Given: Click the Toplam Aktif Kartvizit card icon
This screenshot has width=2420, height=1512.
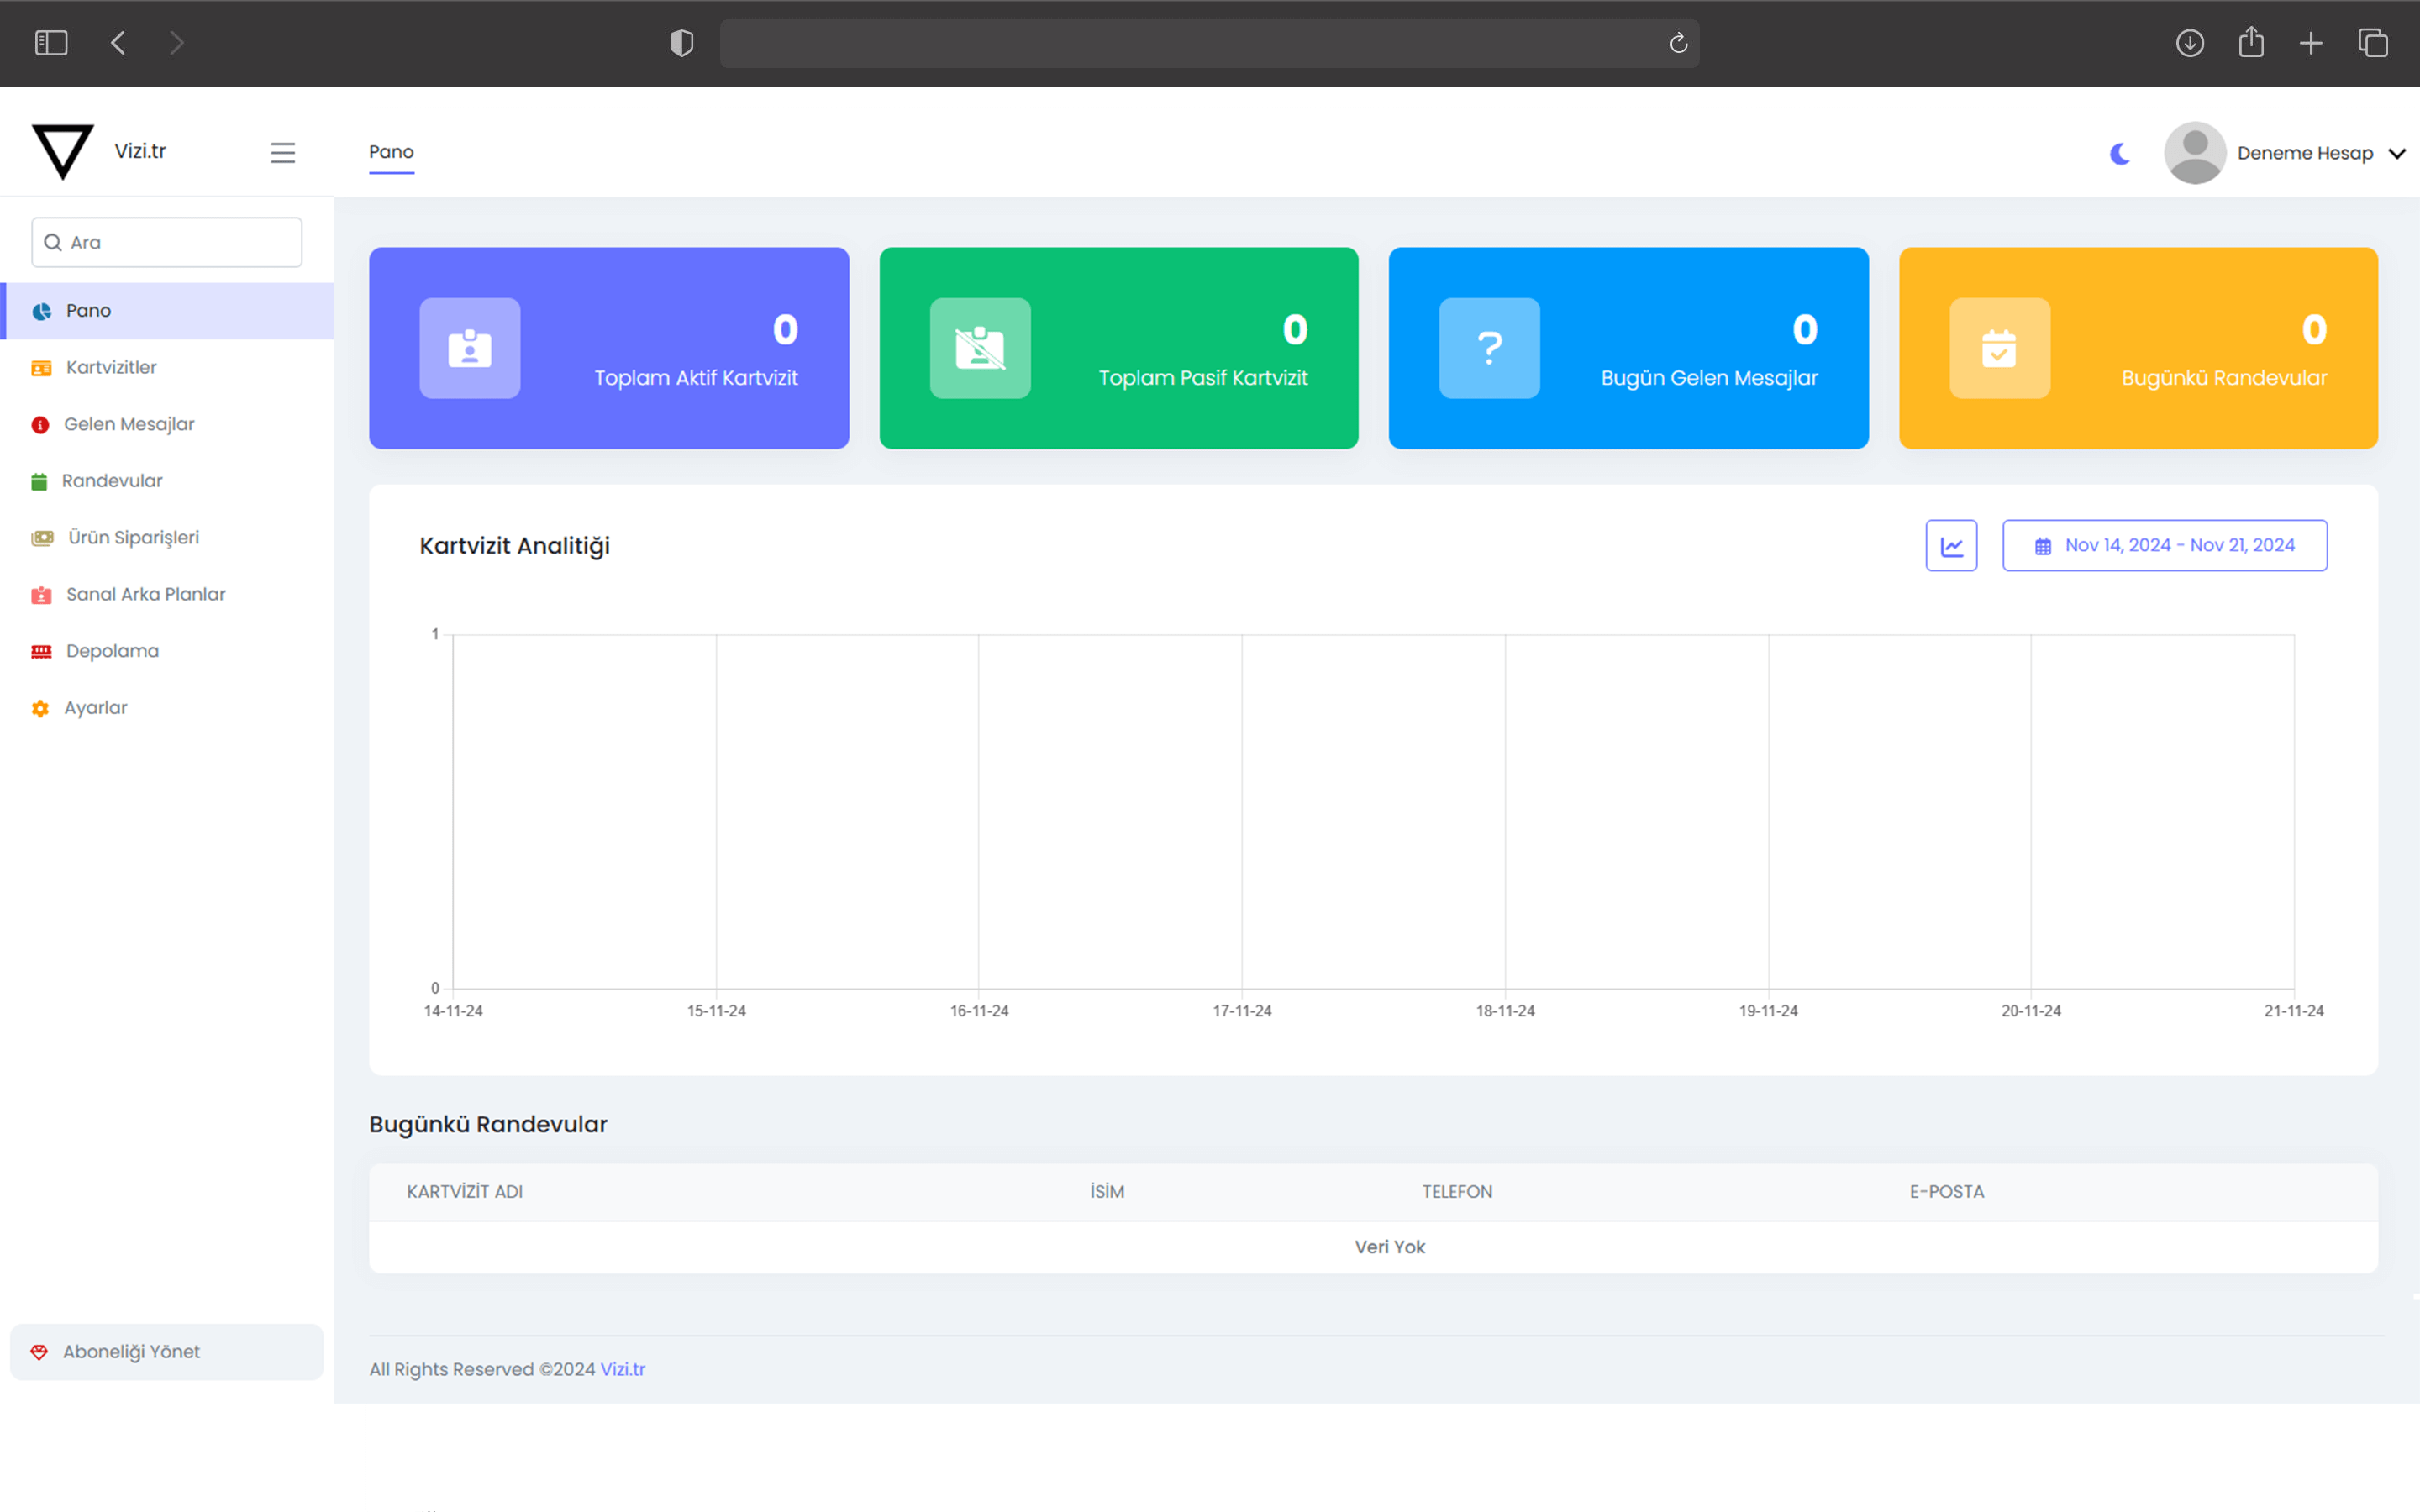Looking at the screenshot, I should 470,348.
